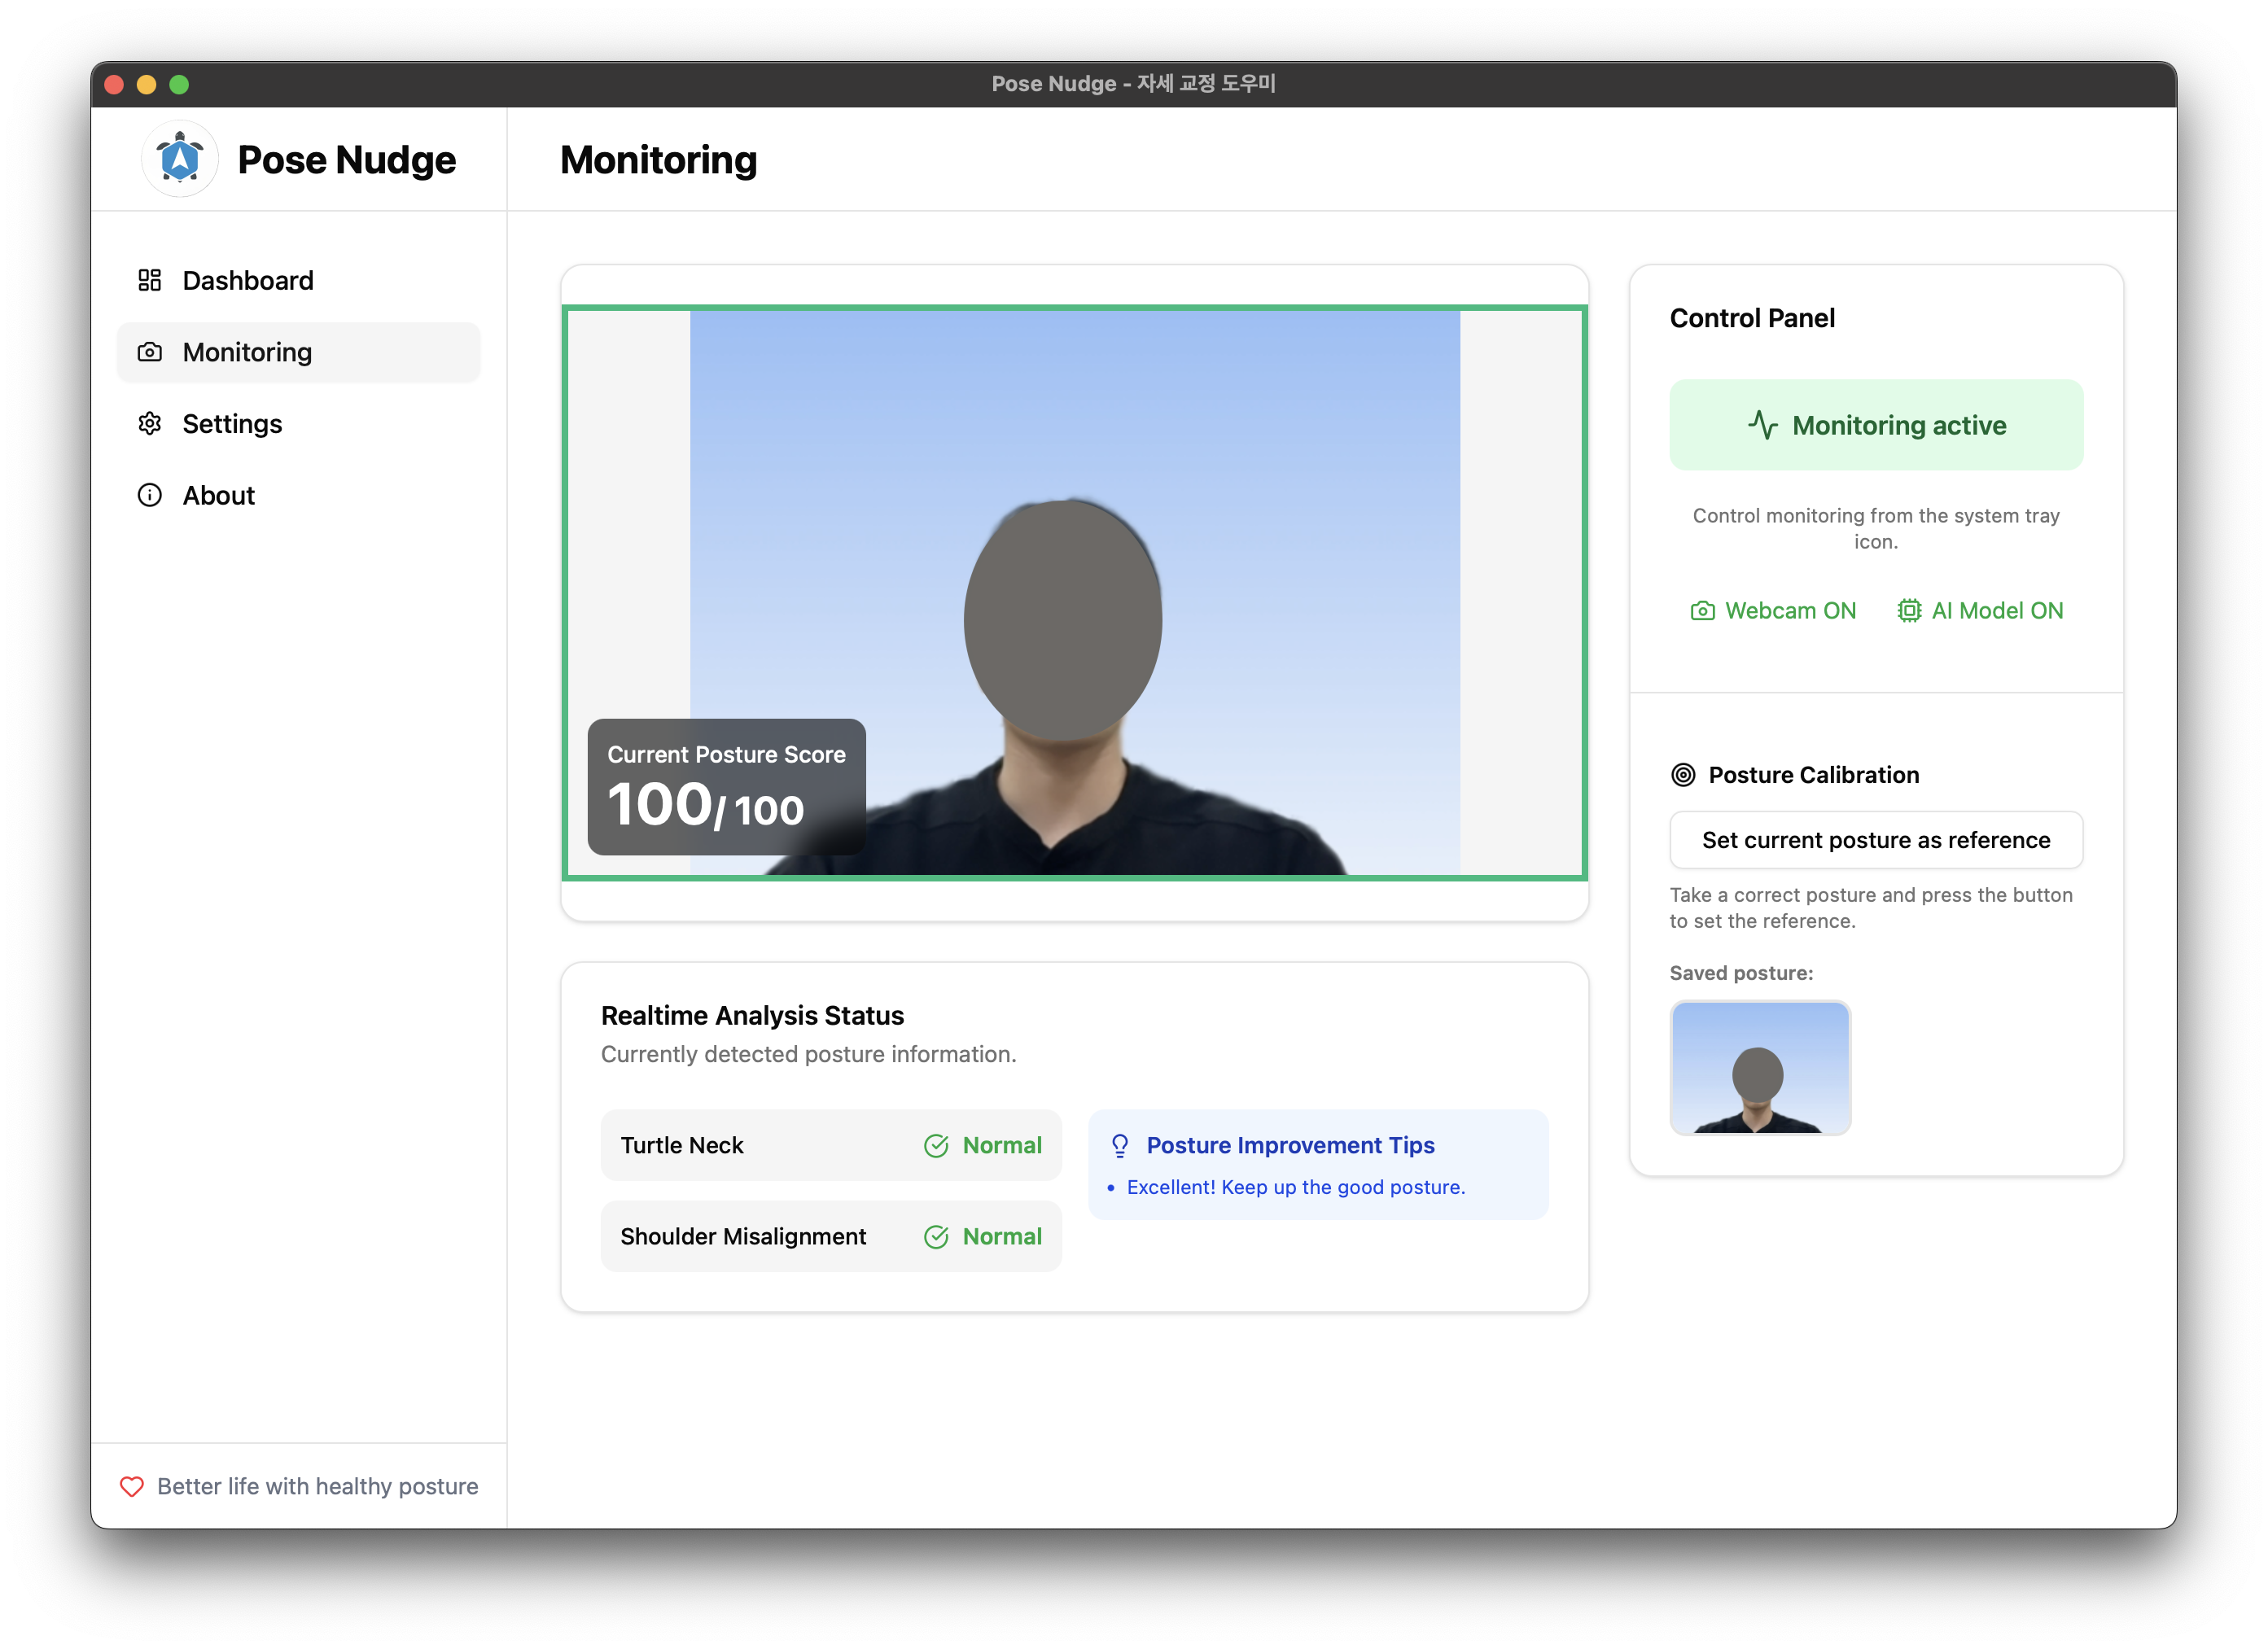Click the green macOS fullscreen window button
Image resolution: width=2268 pixels, height=1649 pixels.
click(x=179, y=85)
